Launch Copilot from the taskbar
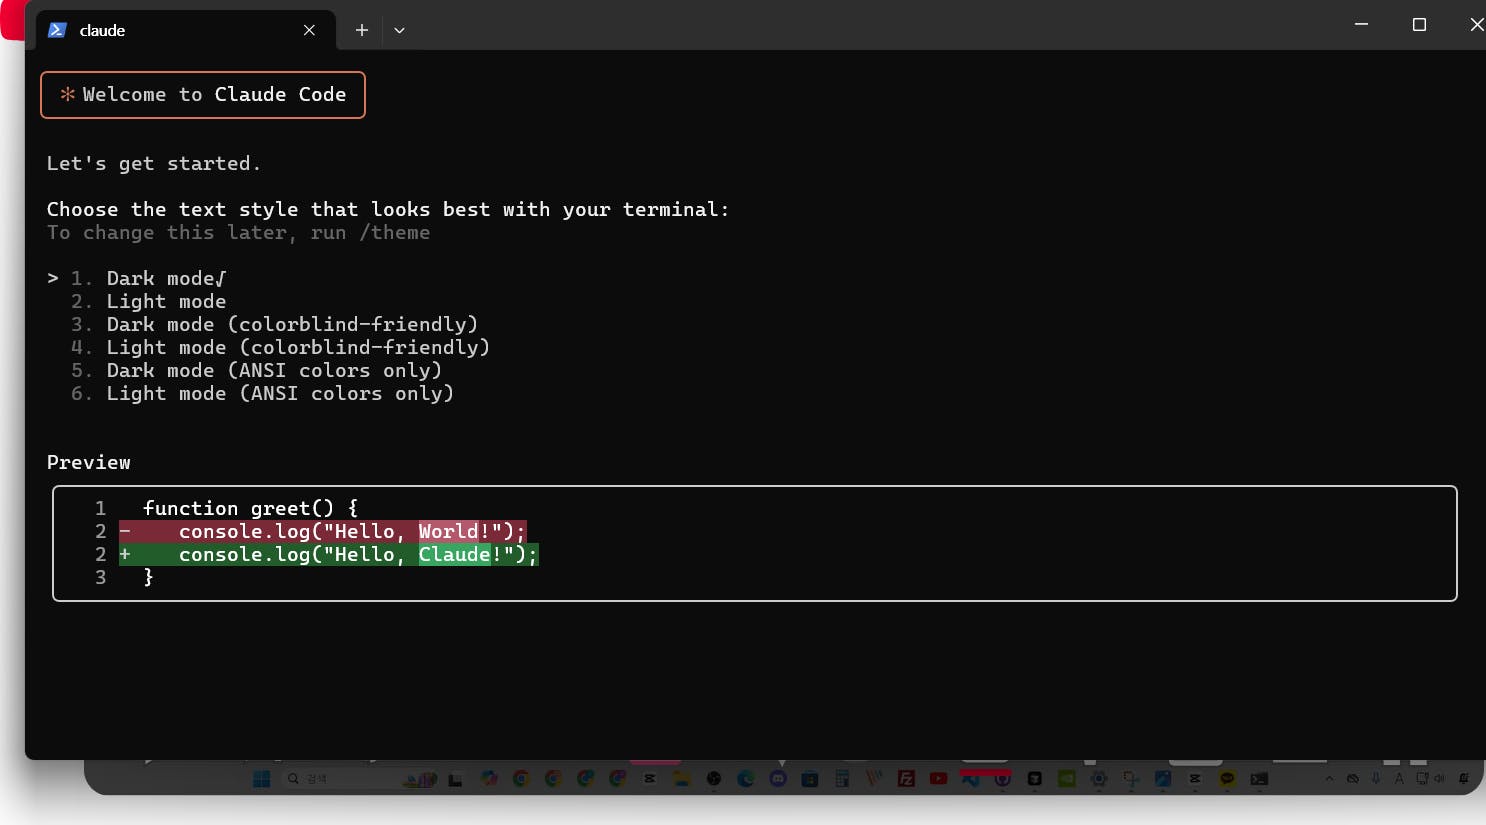This screenshot has width=1486, height=825. pos(489,778)
